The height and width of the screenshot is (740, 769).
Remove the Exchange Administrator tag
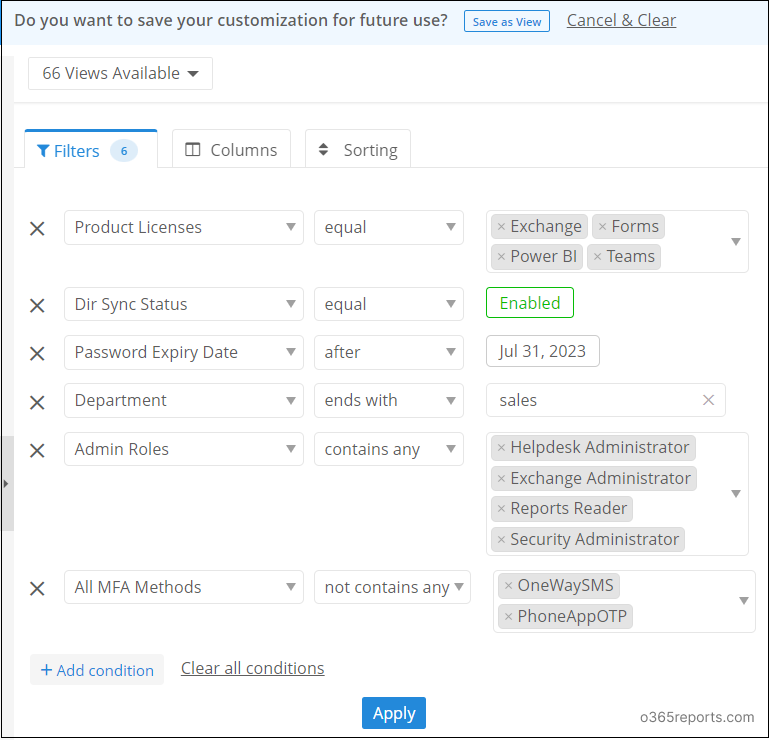coord(501,479)
